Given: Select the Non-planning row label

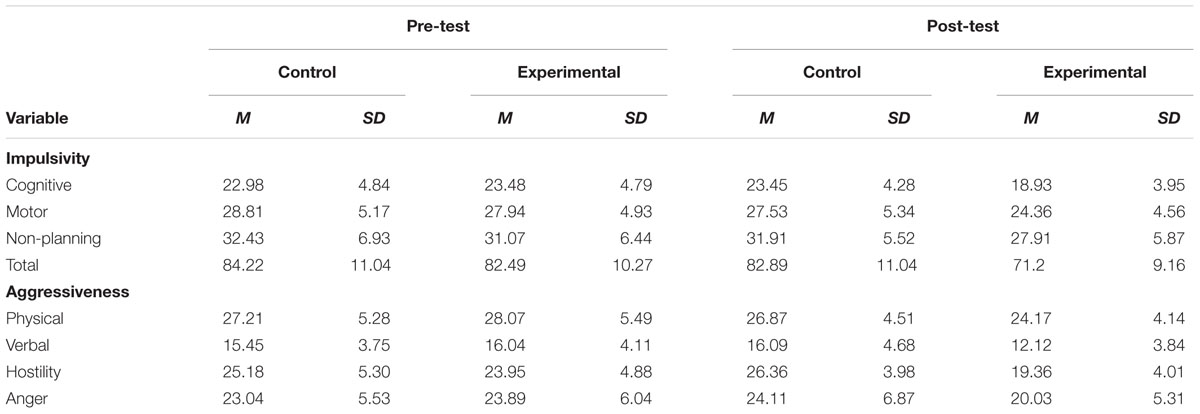Looking at the screenshot, I should coord(46,239).
